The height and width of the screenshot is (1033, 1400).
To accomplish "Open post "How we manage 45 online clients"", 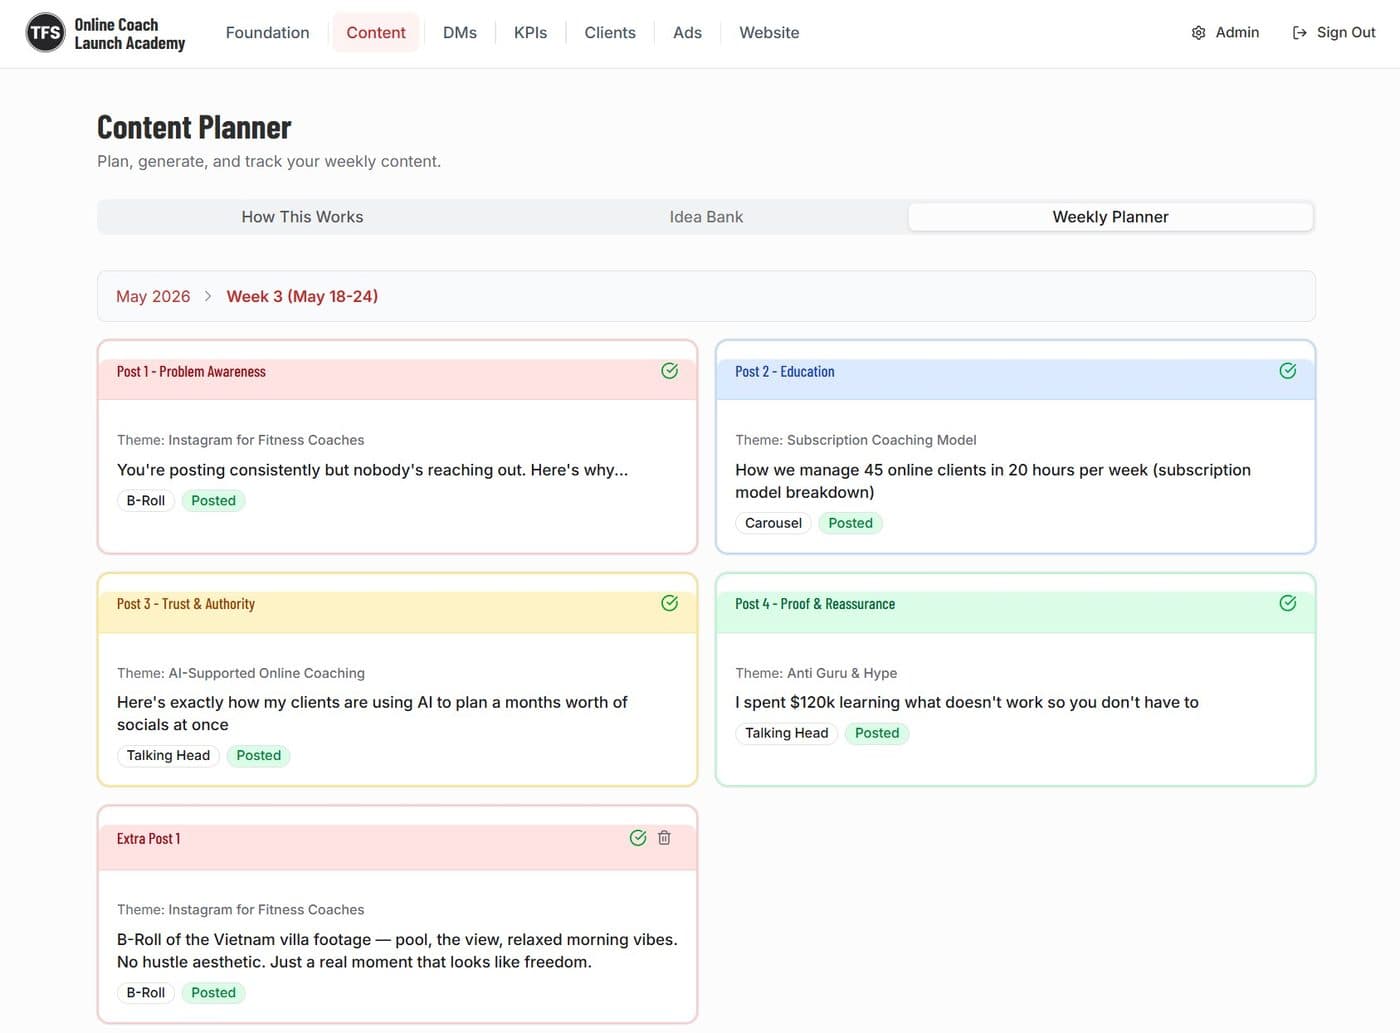I will tap(993, 481).
